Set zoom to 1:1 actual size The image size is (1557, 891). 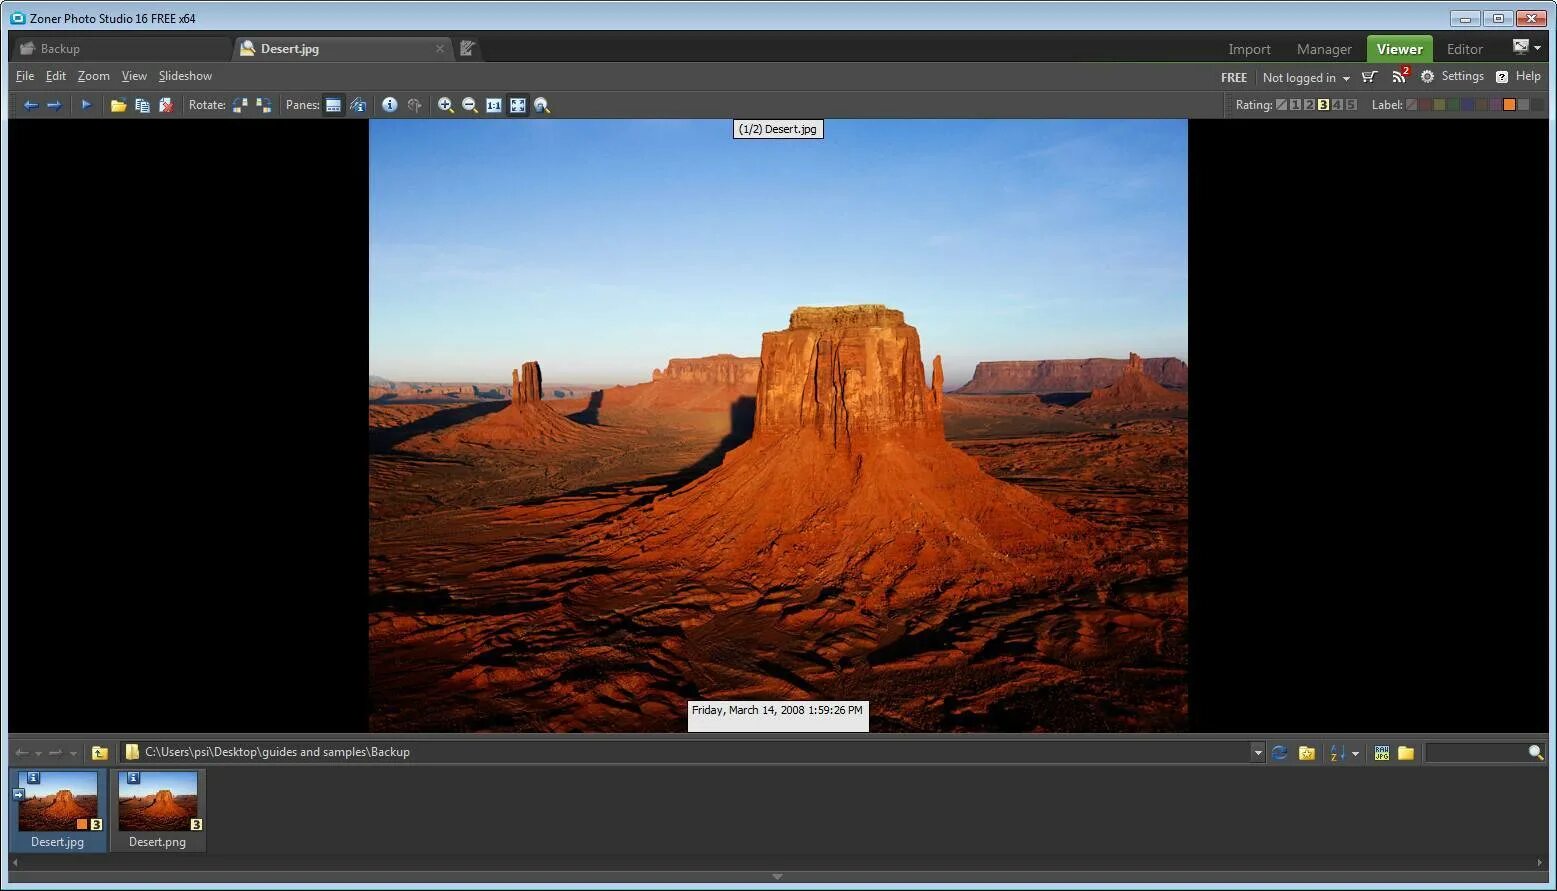494,105
